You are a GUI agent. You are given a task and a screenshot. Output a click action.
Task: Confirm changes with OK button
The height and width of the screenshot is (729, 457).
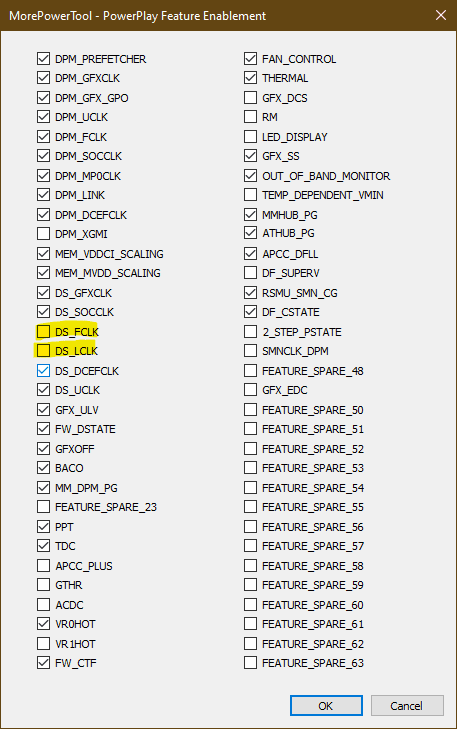coord(326,706)
